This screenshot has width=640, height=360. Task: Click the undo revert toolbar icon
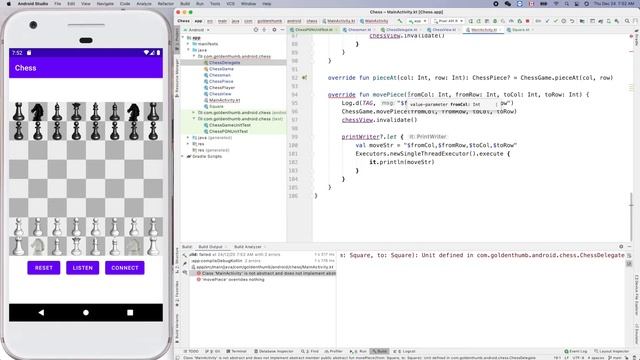pyautogui.click(x=572, y=21)
